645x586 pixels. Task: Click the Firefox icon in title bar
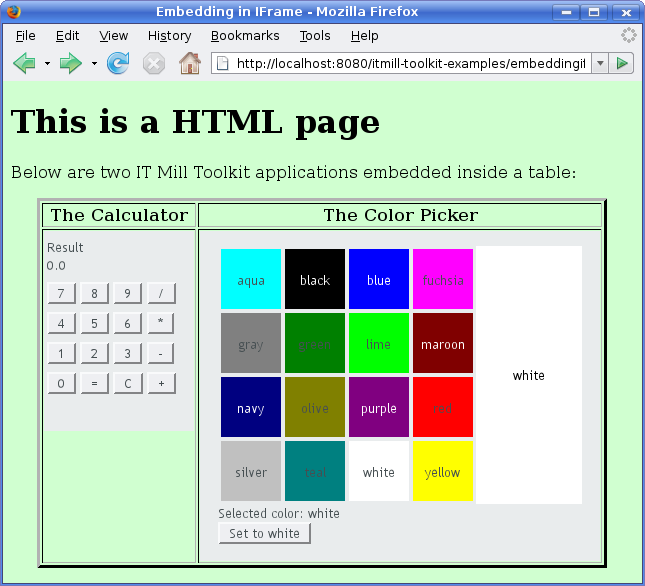coord(12,11)
